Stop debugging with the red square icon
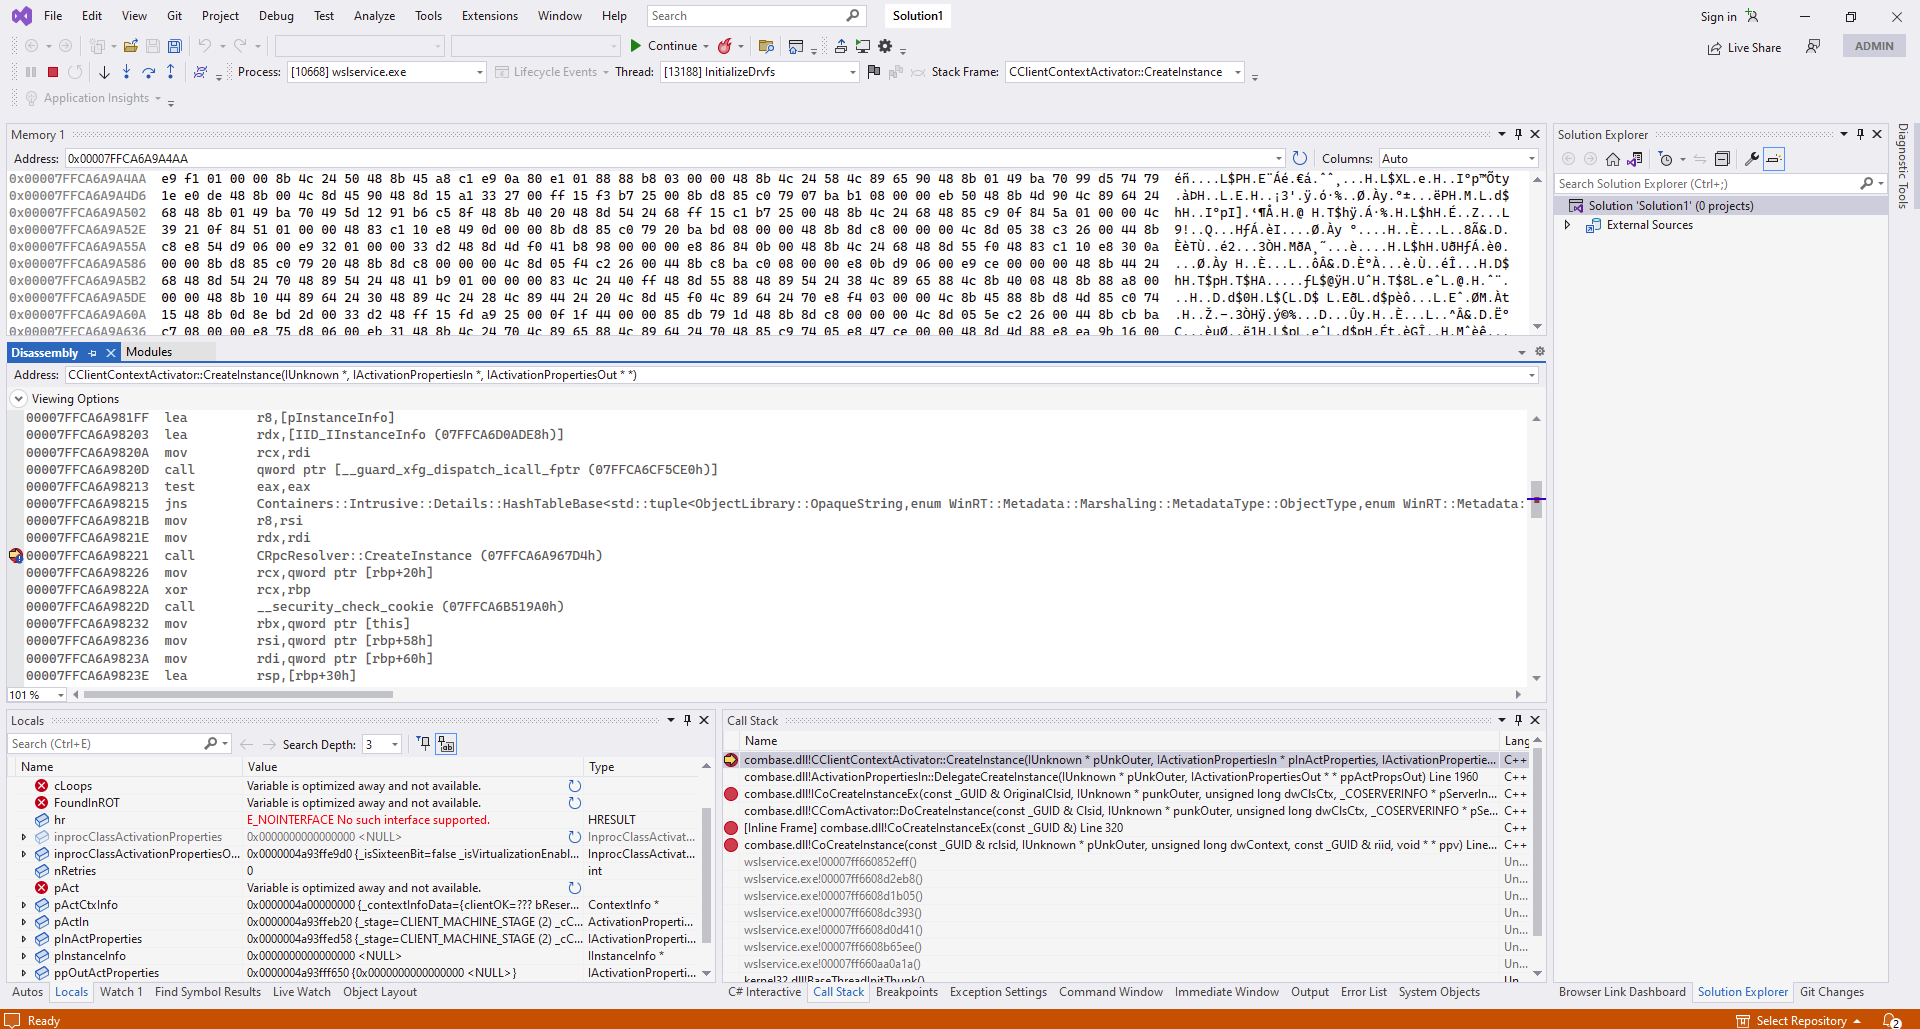Screen dimensions: 1920x1029 click(x=52, y=71)
